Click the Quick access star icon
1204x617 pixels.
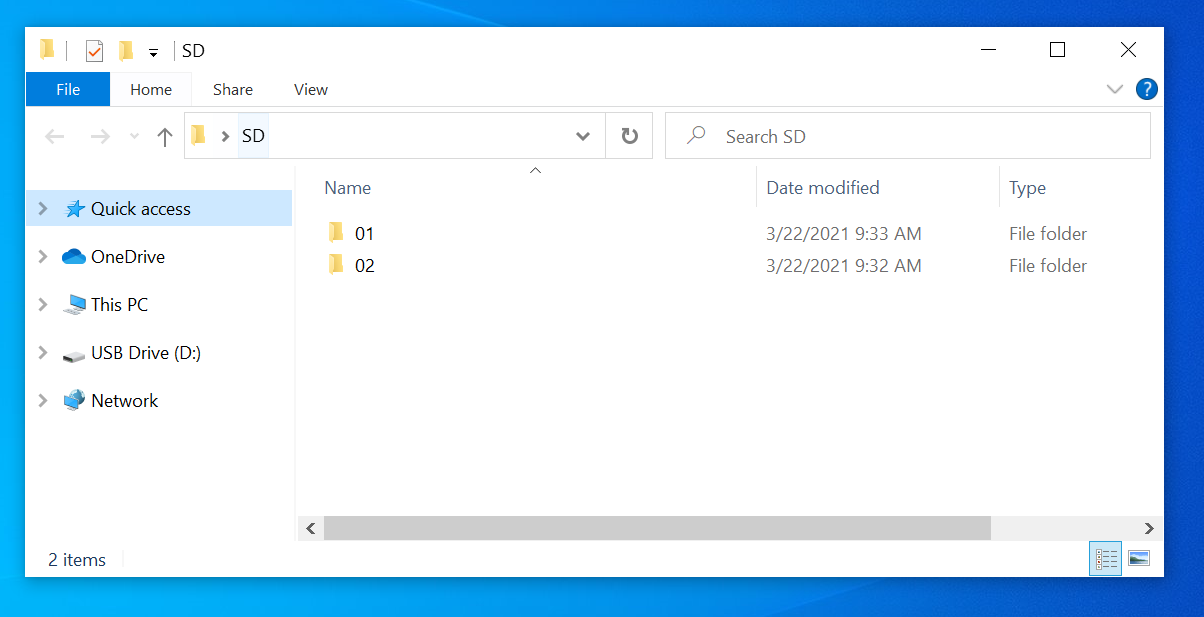point(74,208)
